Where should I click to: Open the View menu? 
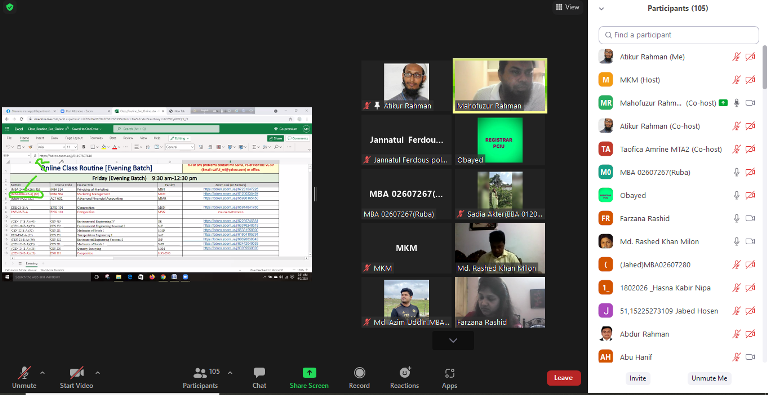point(567,7)
